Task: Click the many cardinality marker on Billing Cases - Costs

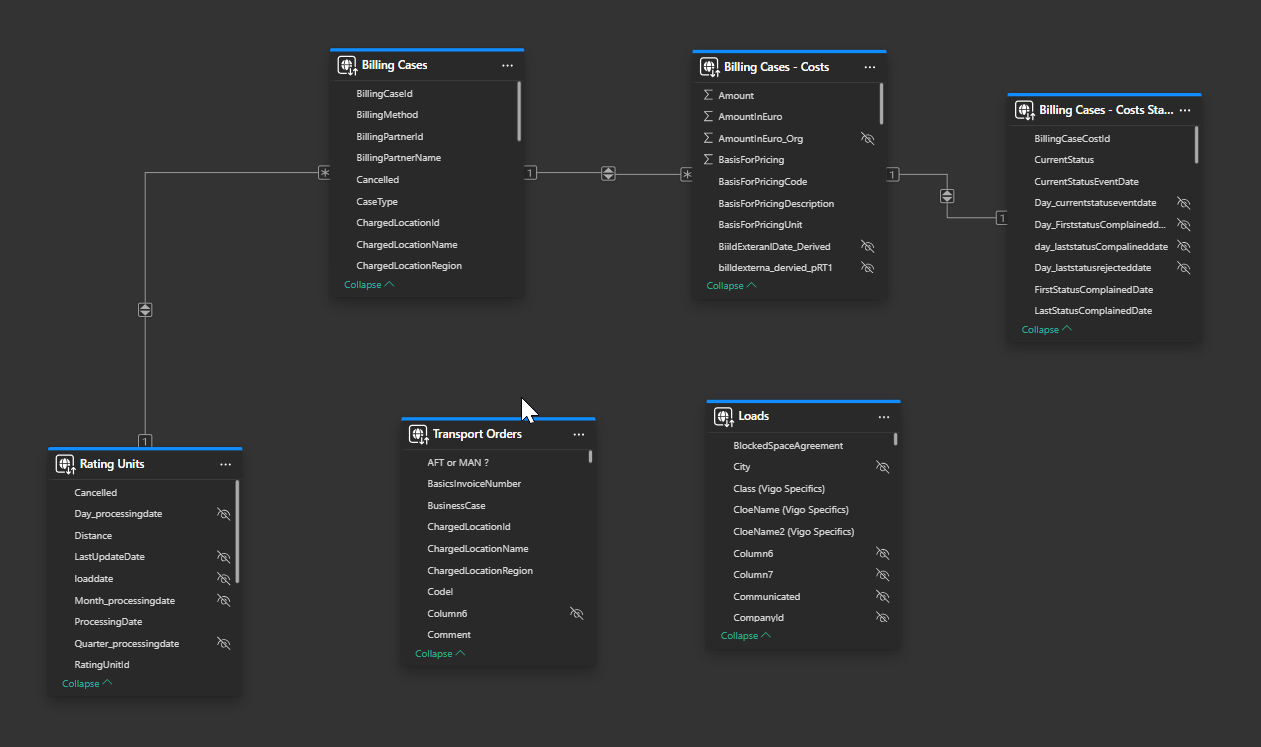Action: tap(686, 175)
